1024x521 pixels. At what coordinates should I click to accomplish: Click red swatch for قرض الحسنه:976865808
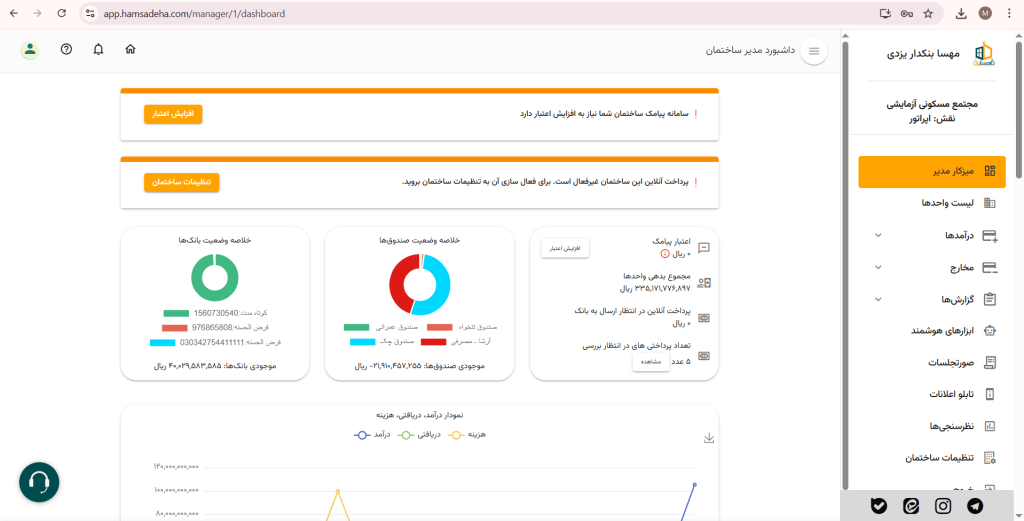pyautogui.click(x=174, y=328)
